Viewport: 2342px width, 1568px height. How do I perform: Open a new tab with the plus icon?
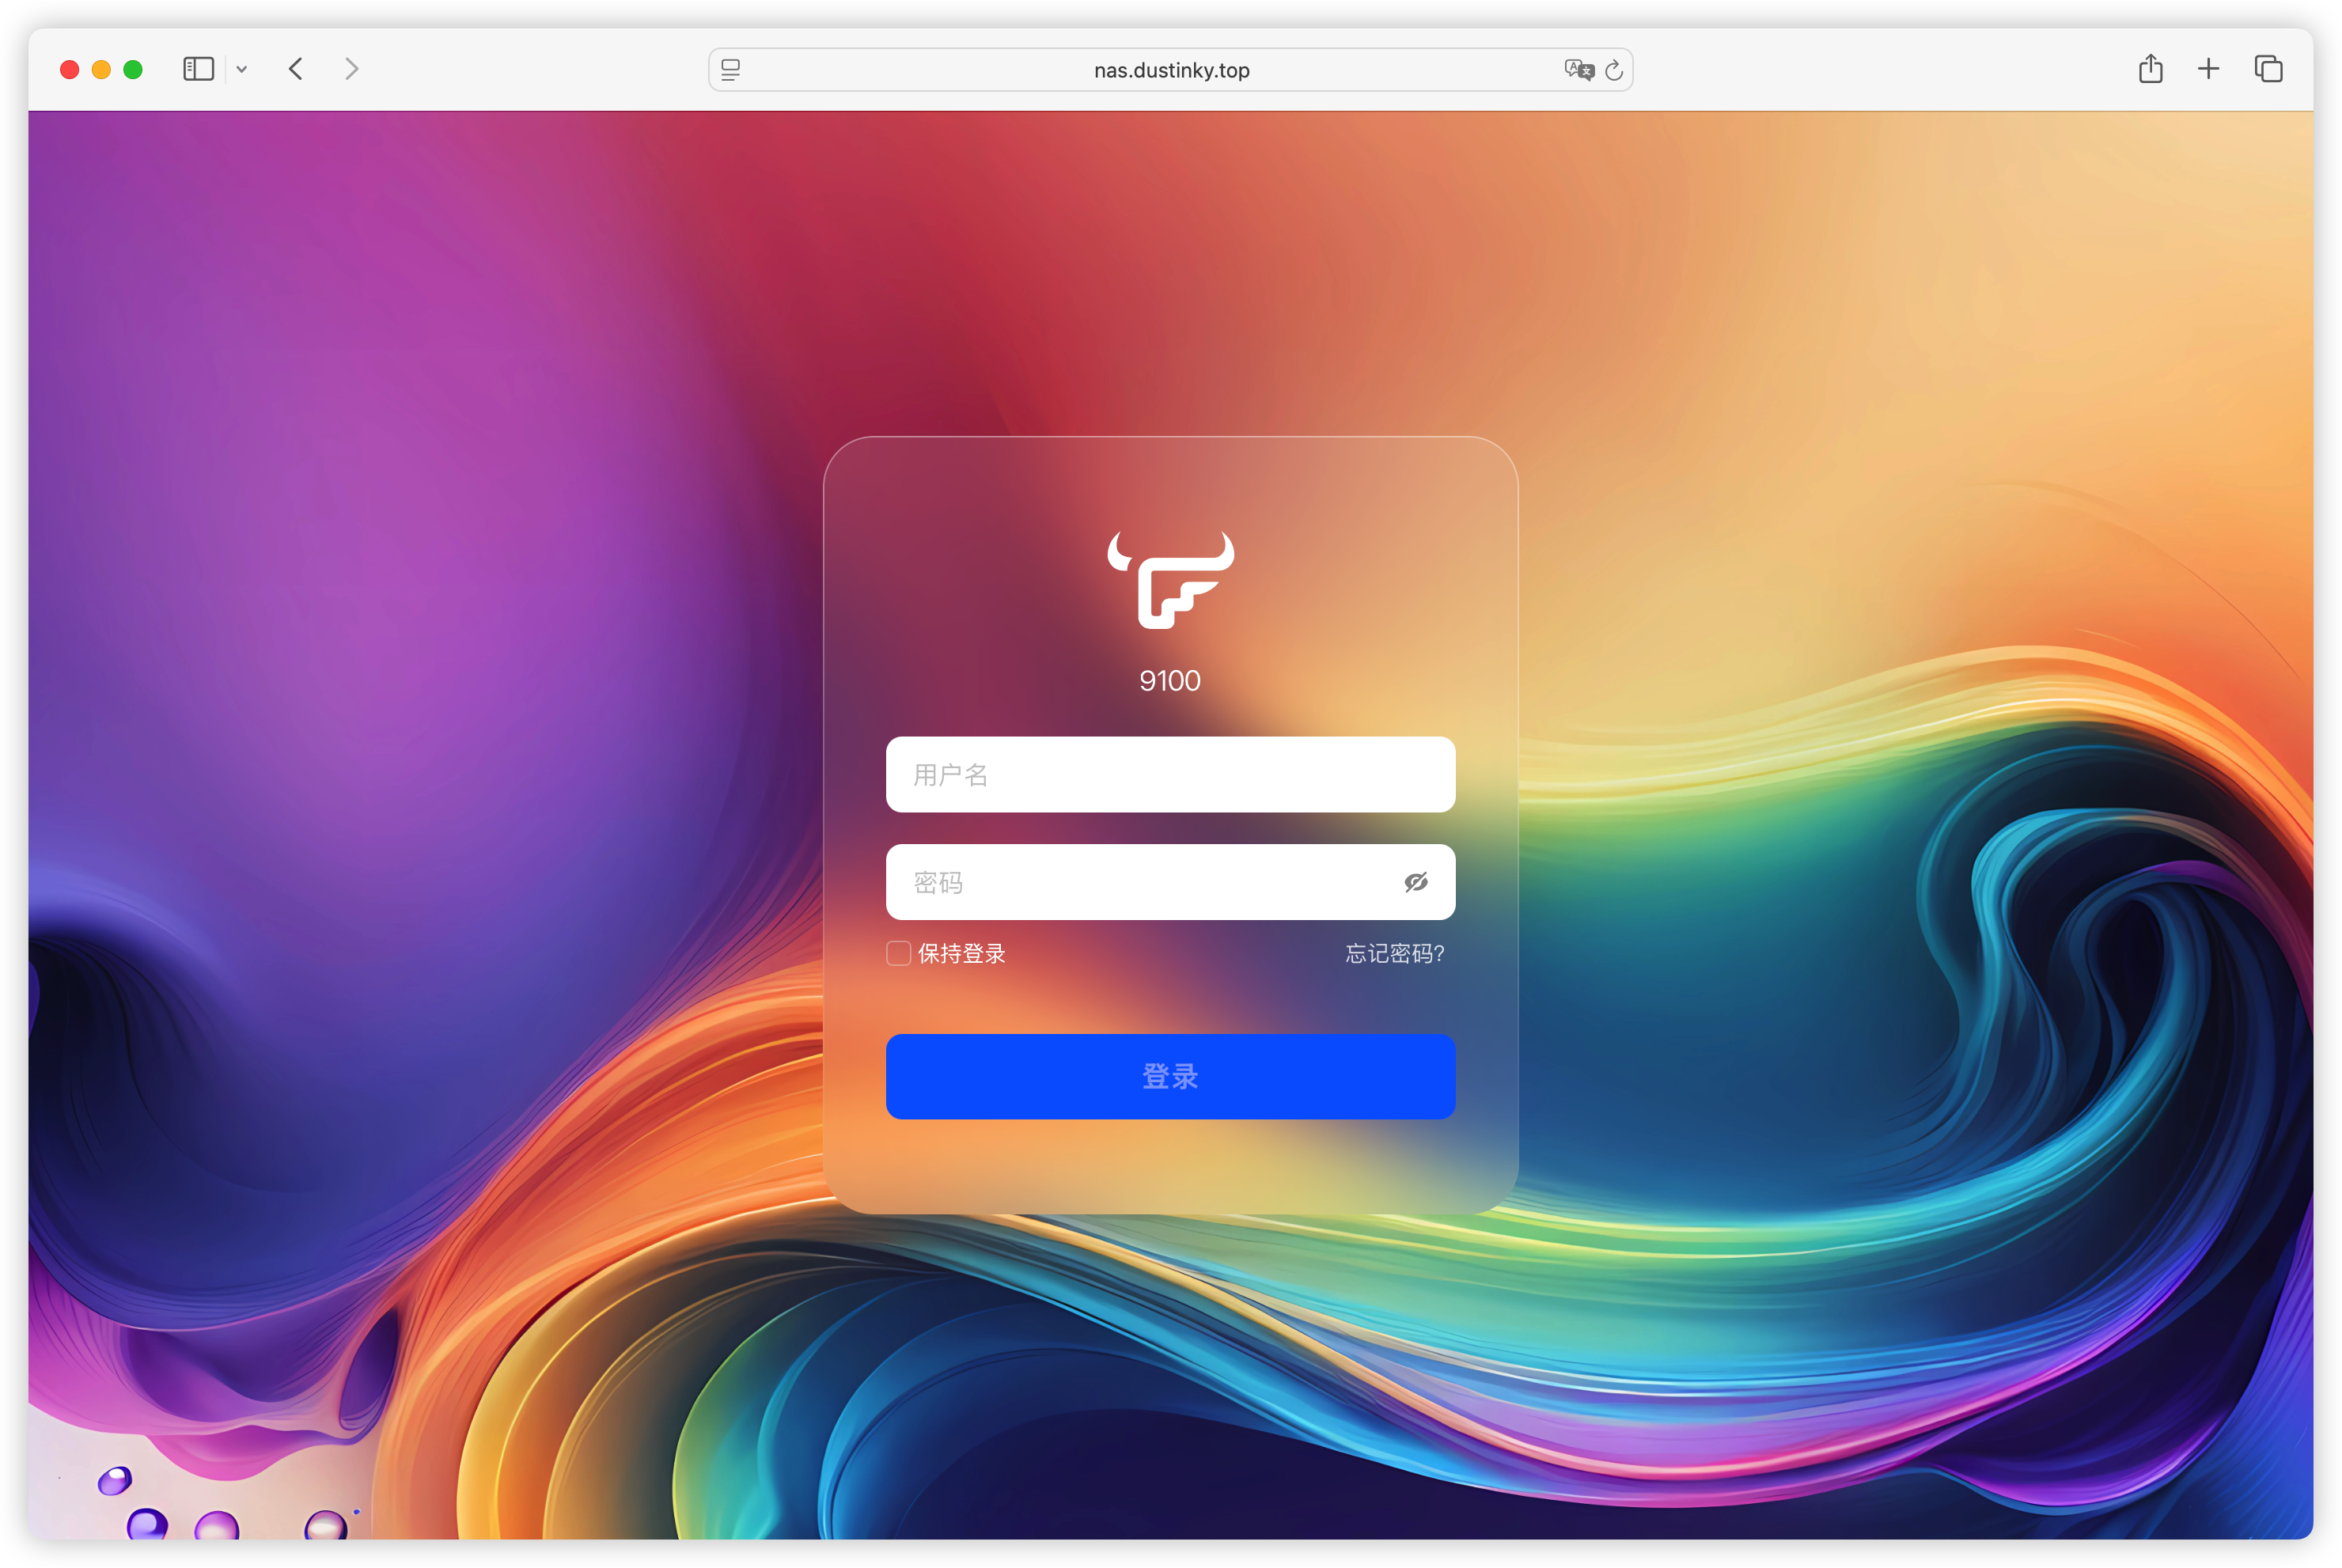pyautogui.click(x=2209, y=69)
